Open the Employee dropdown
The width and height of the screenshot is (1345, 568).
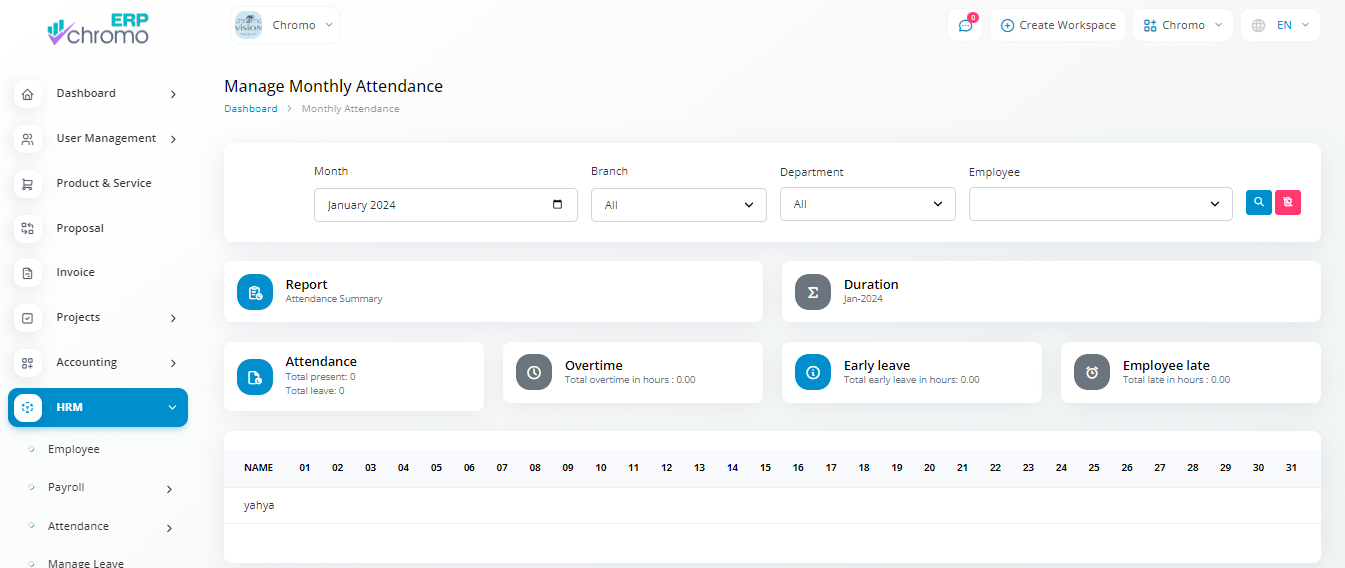(x=1100, y=204)
